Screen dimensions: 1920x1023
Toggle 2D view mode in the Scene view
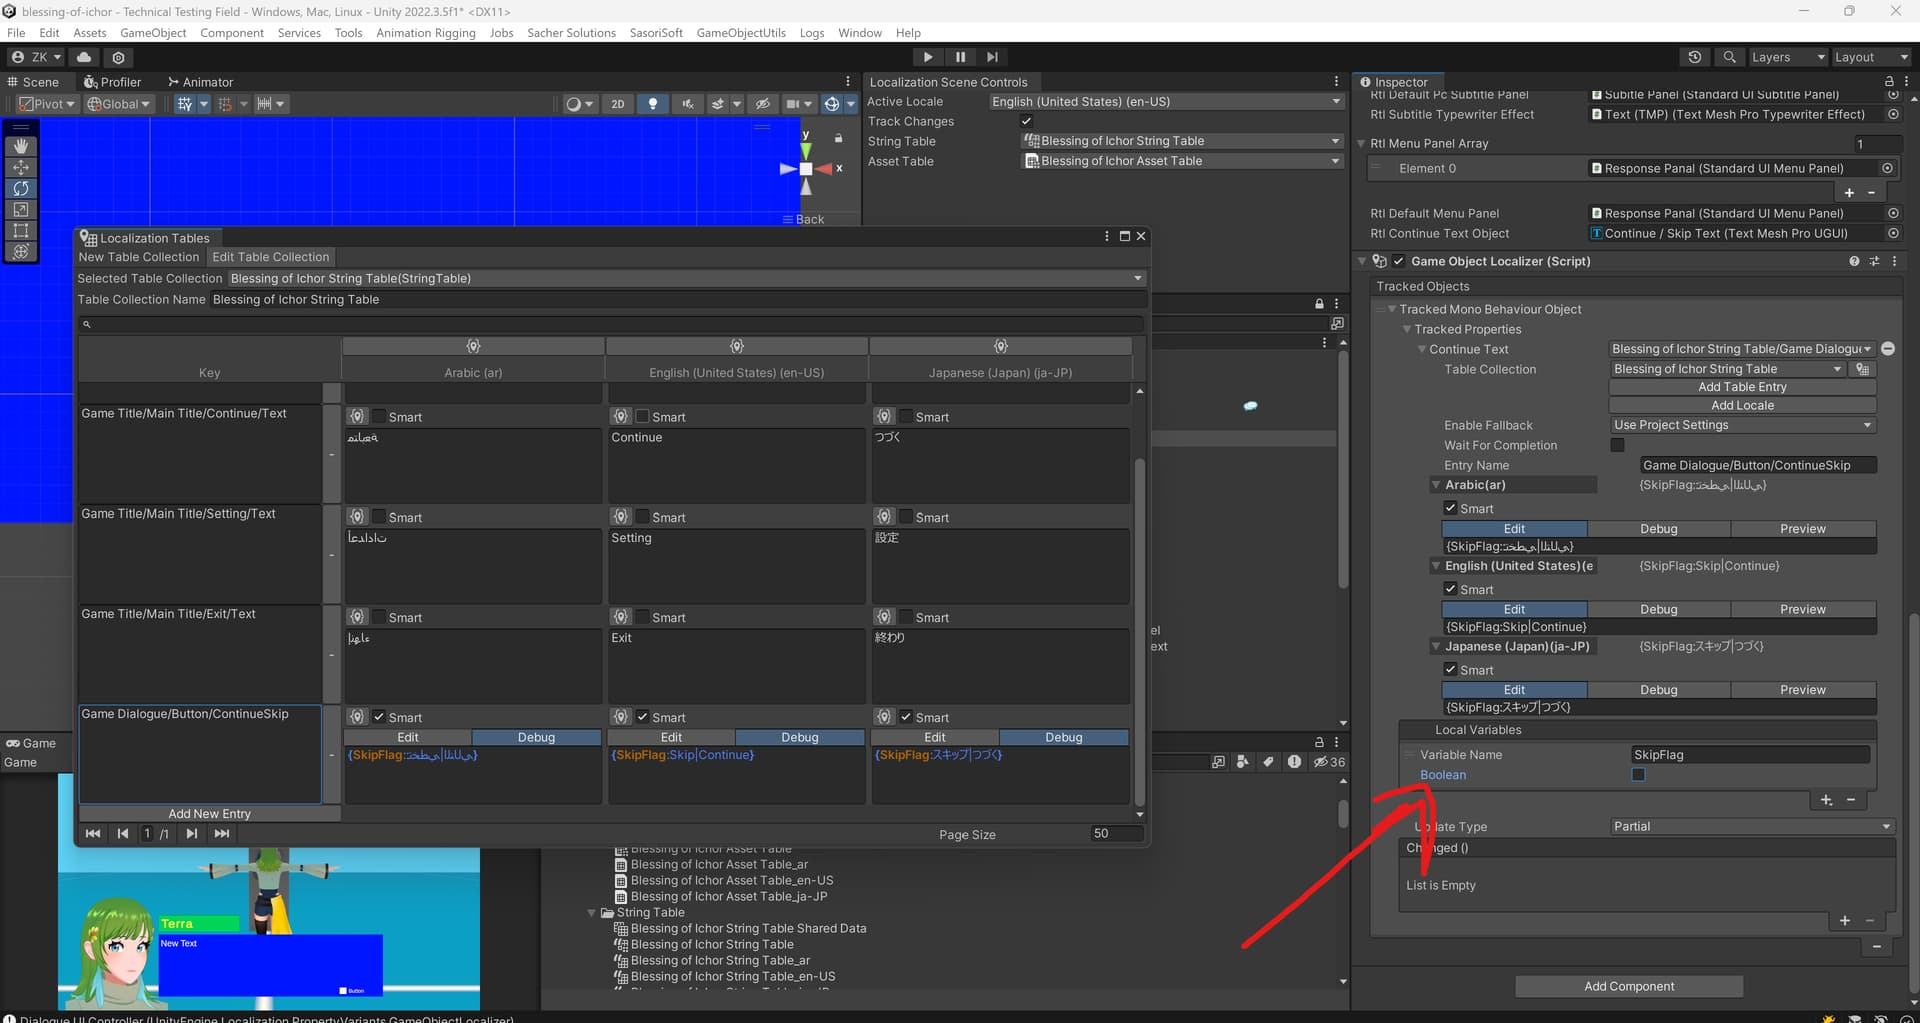pos(618,104)
